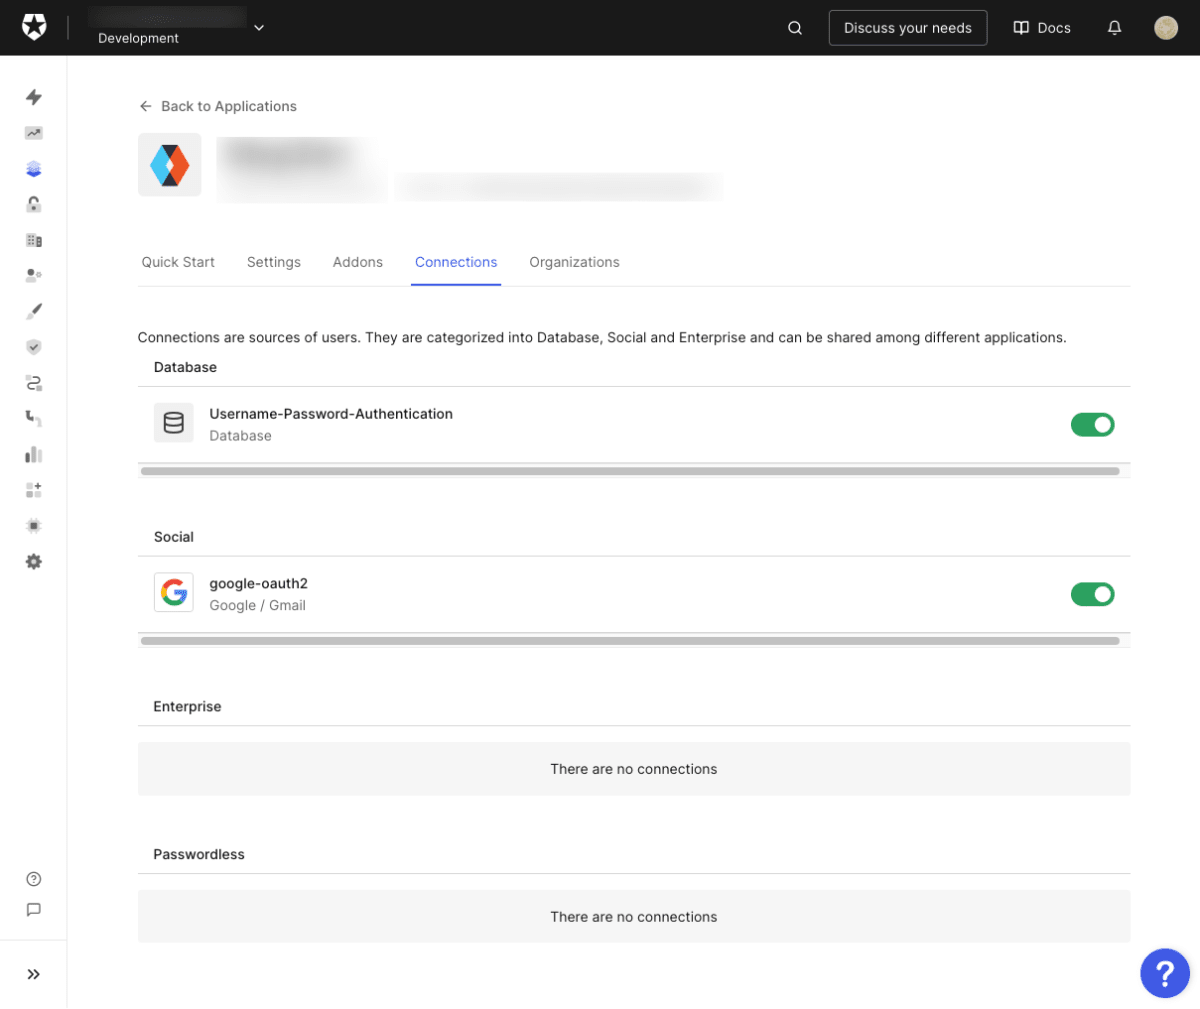1200x1009 pixels.
Task: Select the Connections tab
Action: (x=456, y=262)
